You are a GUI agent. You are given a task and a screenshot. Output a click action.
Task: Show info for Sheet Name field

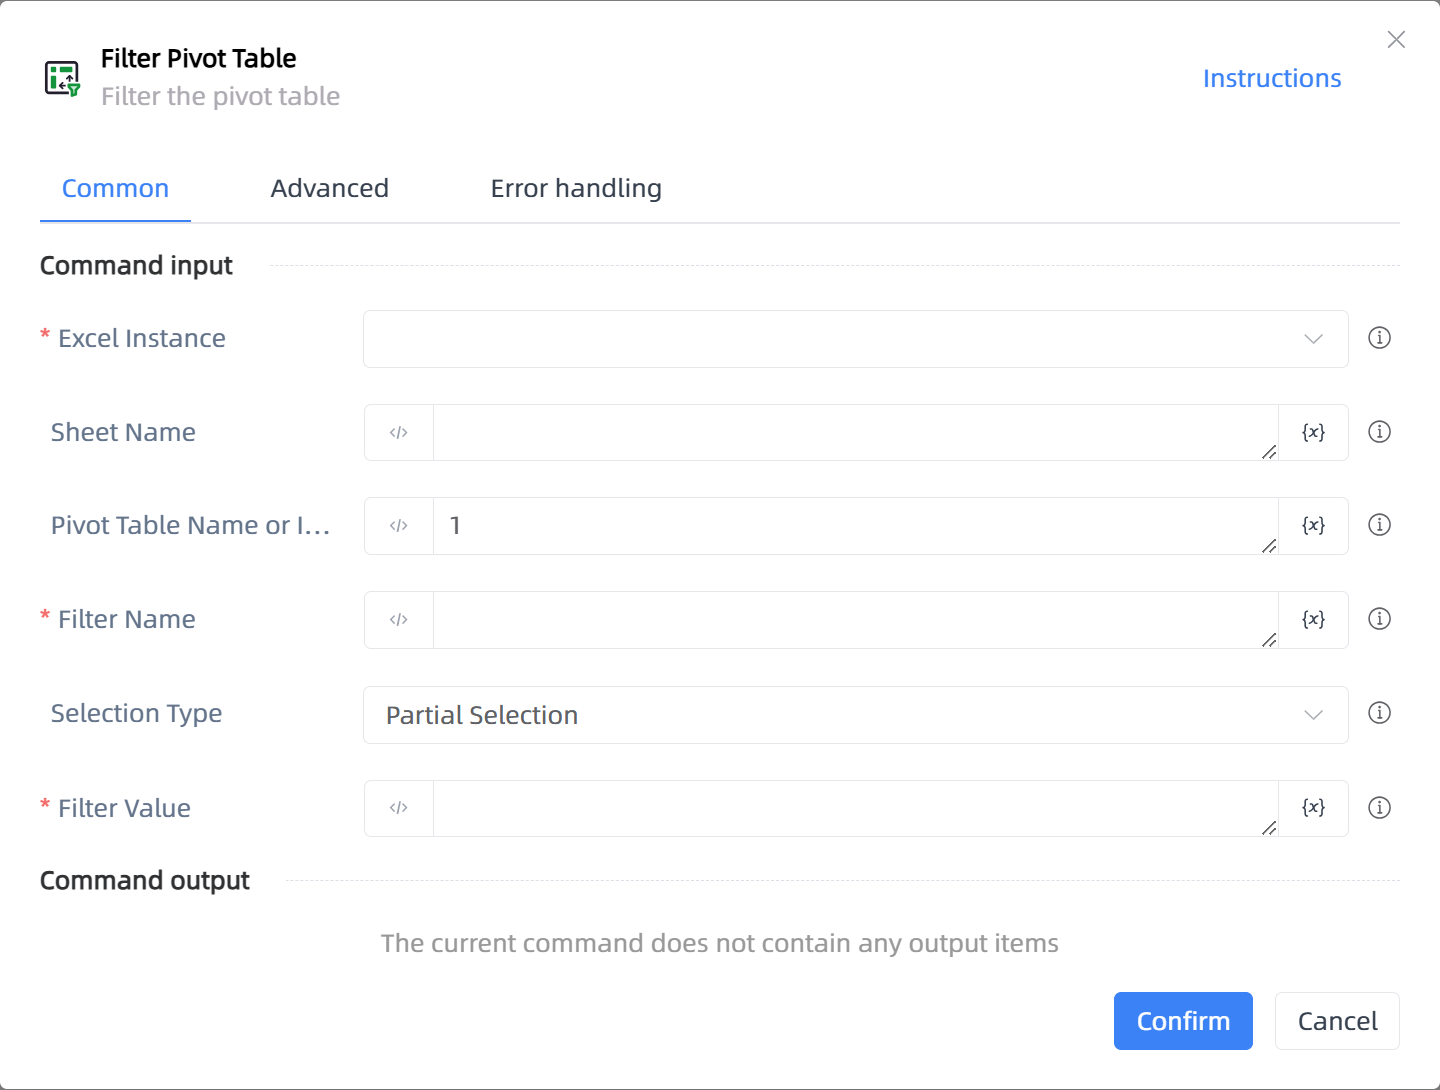pos(1379,432)
